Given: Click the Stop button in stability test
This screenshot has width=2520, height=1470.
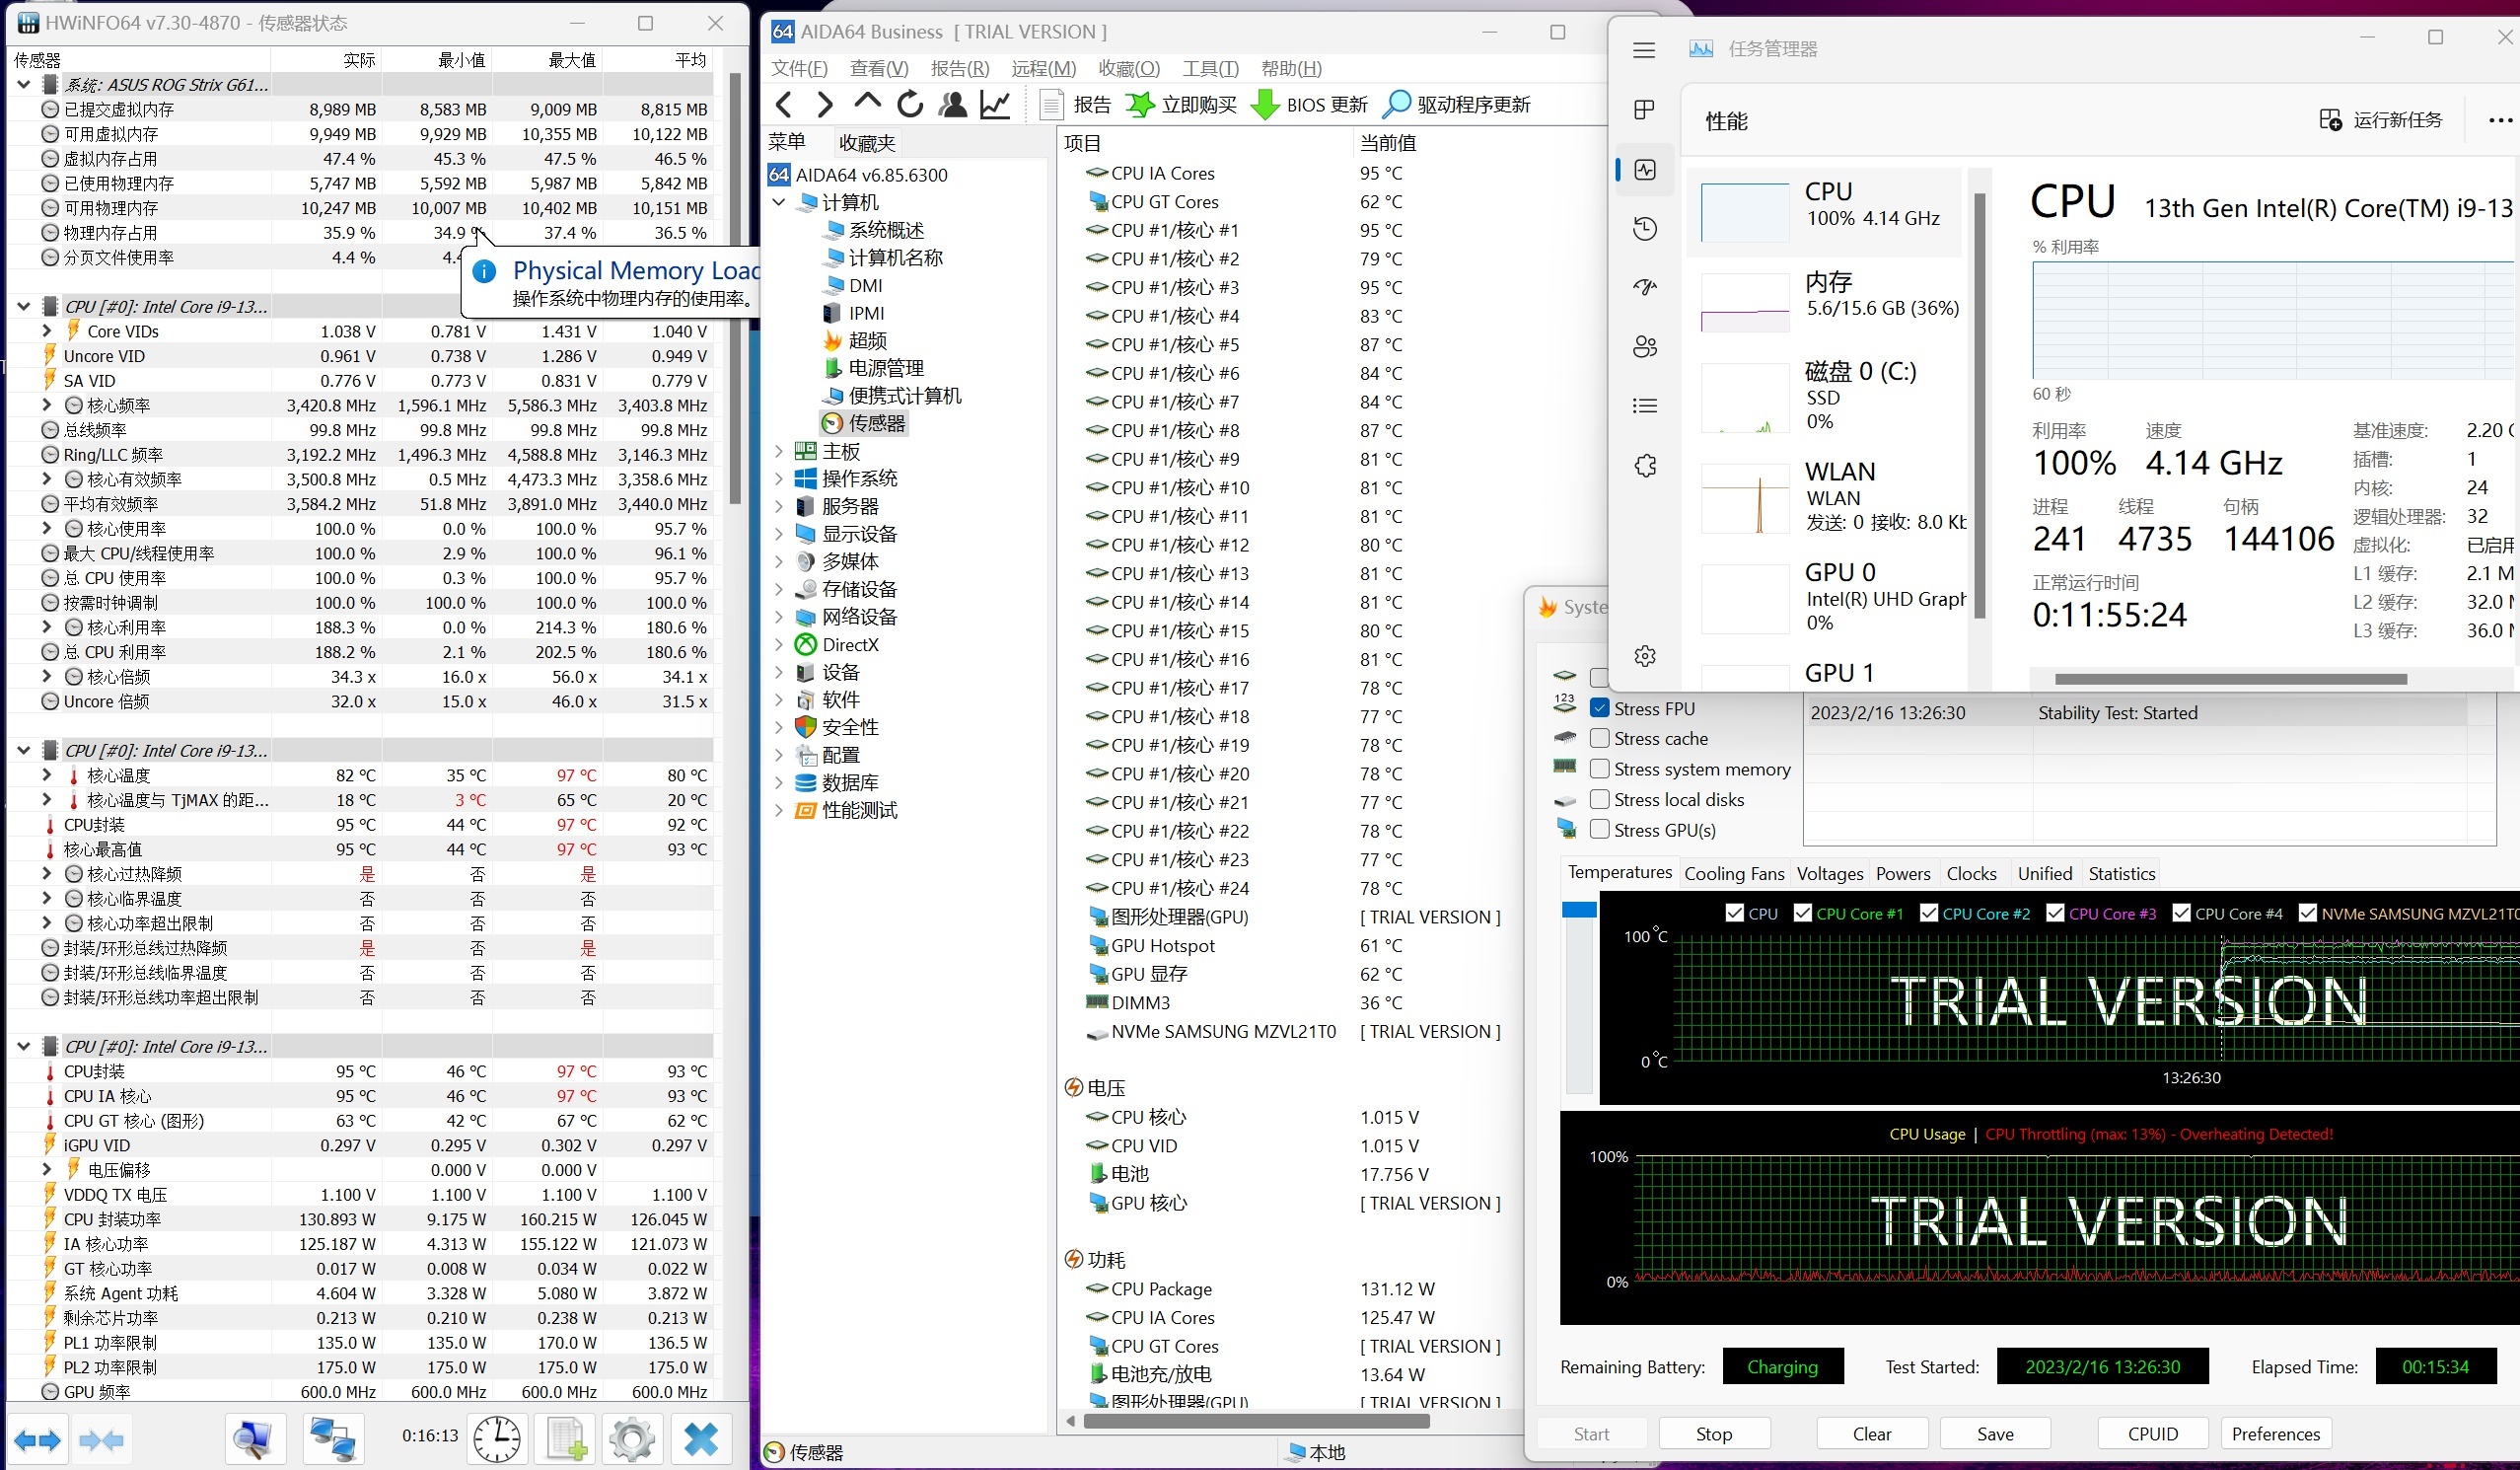Looking at the screenshot, I should (x=1713, y=1433).
